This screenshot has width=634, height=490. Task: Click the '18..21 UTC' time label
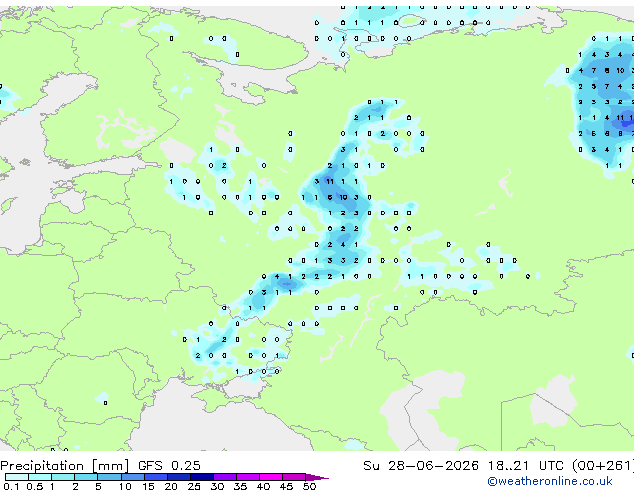(x=525, y=466)
